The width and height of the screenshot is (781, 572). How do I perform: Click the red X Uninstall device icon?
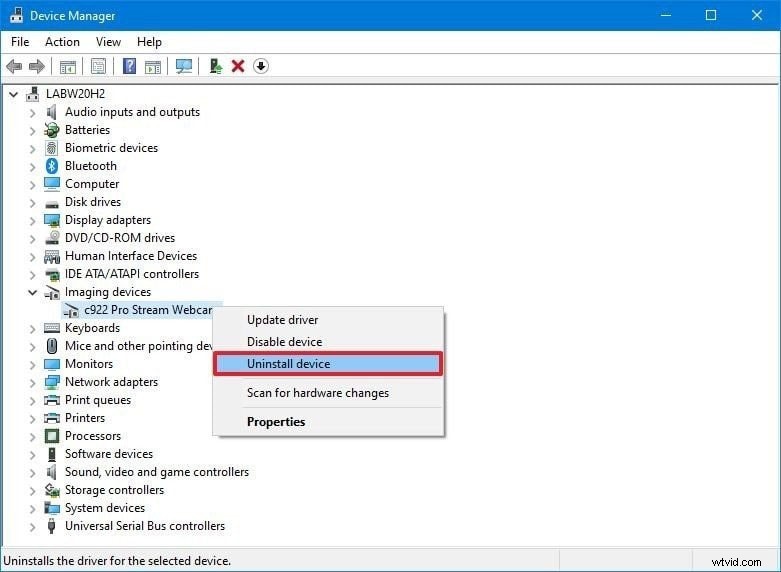coord(238,66)
